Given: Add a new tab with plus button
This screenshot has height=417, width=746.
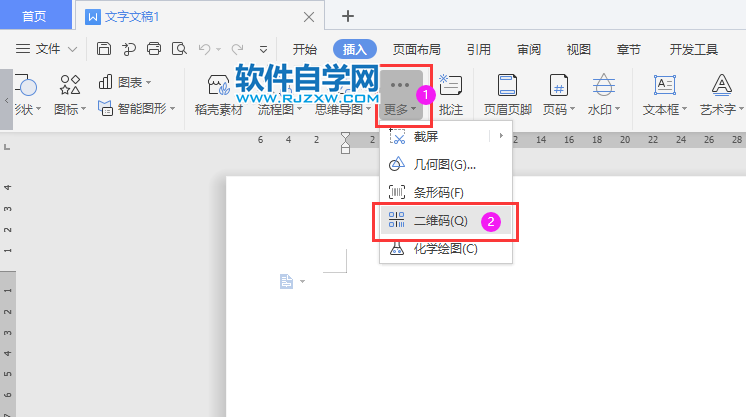Looking at the screenshot, I should pyautogui.click(x=348, y=16).
